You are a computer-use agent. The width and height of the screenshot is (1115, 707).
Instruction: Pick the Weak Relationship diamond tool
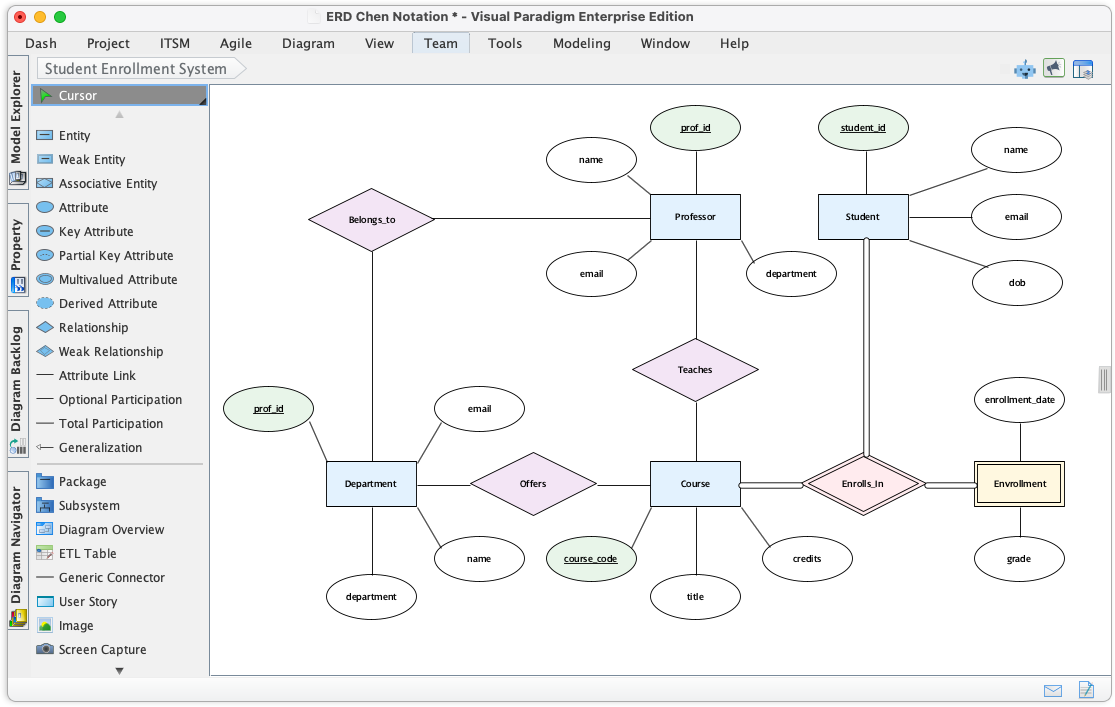coord(110,352)
